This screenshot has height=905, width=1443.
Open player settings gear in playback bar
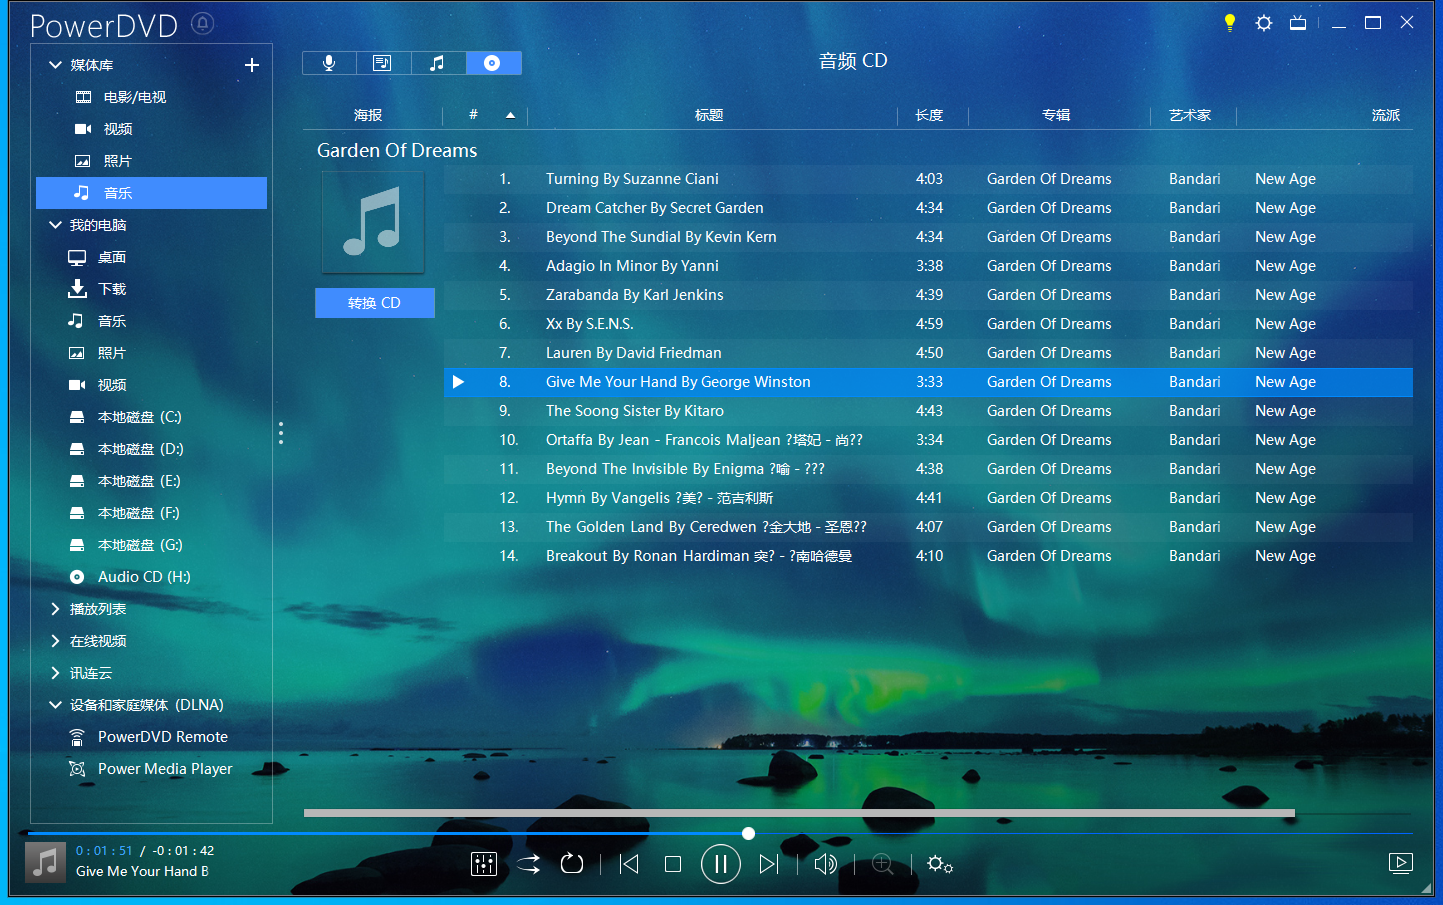coord(940,864)
